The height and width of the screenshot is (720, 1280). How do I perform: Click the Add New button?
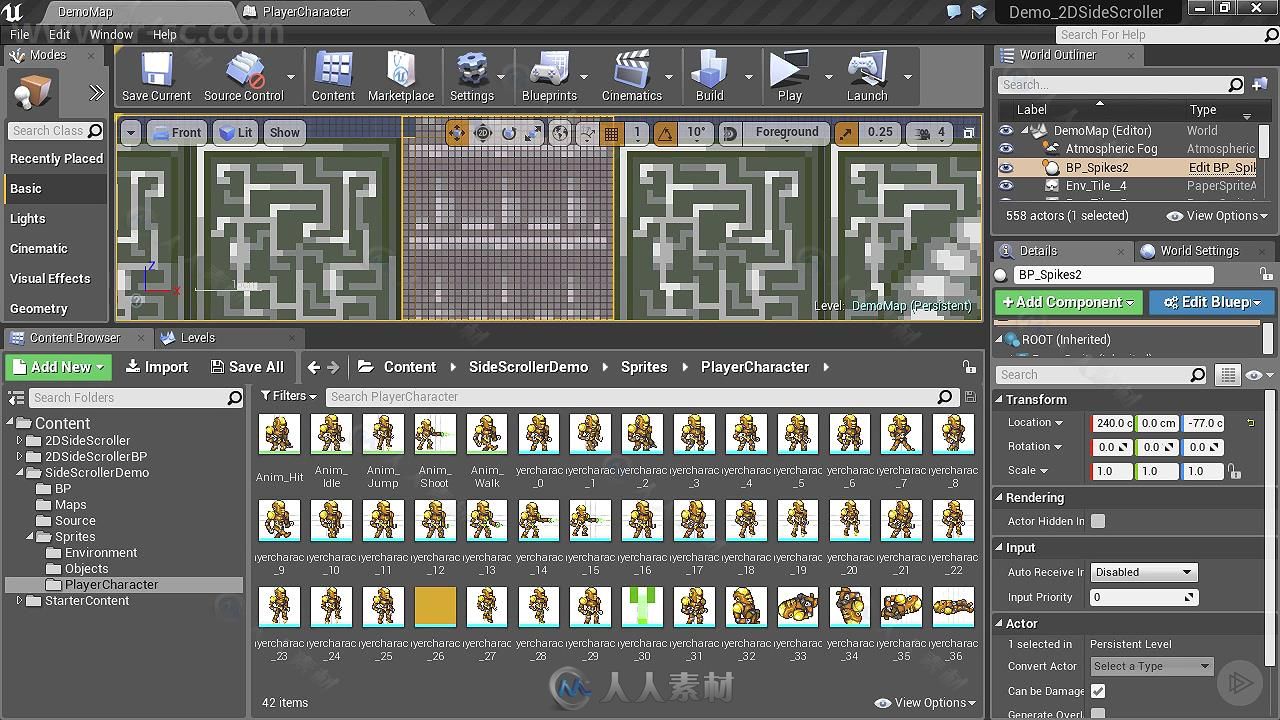pyautogui.click(x=59, y=367)
